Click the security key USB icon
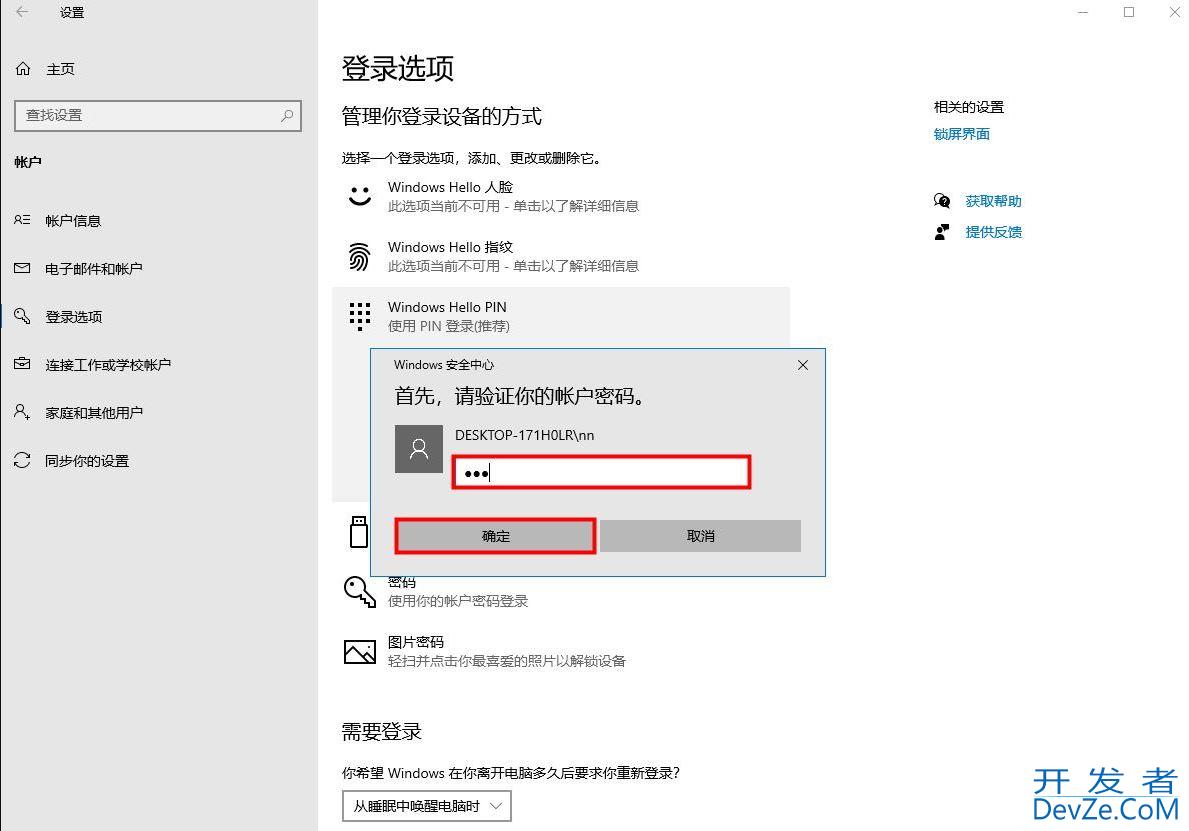Viewport: 1189px width, 831px height. click(x=359, y=532)
